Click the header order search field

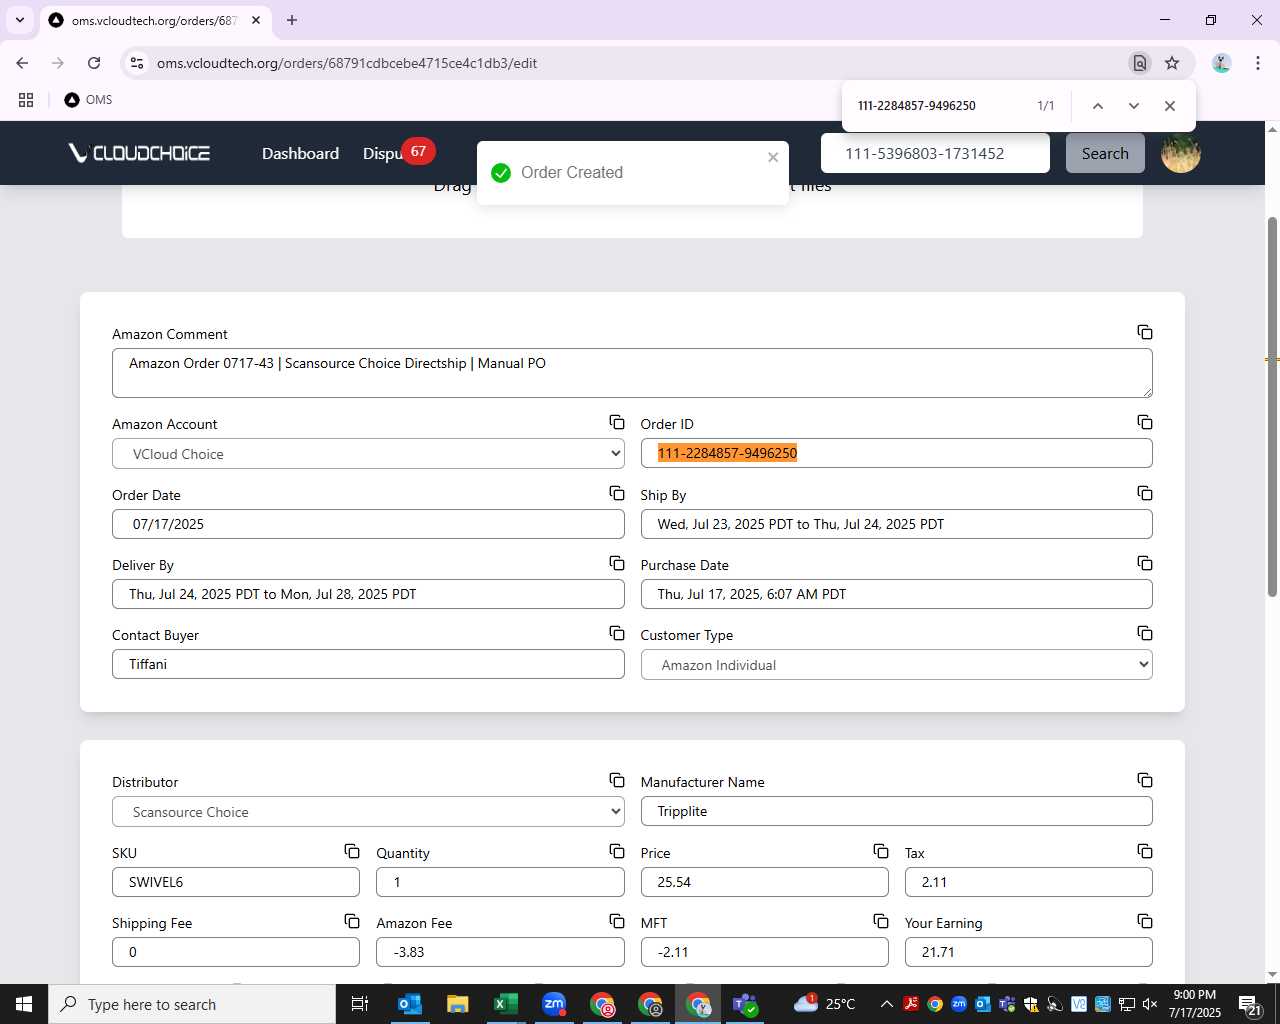pos(935,153)
